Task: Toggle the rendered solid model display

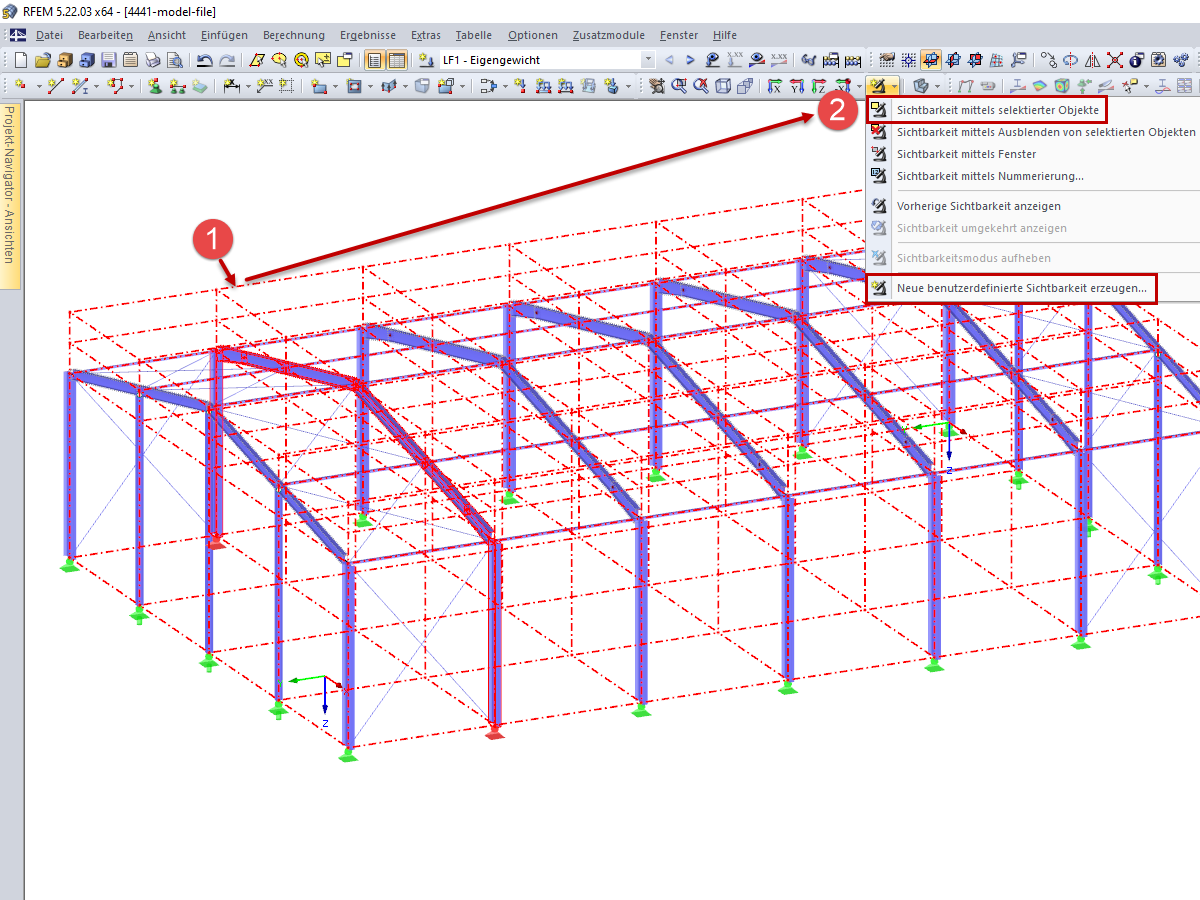Action: [x=920, y=85]
